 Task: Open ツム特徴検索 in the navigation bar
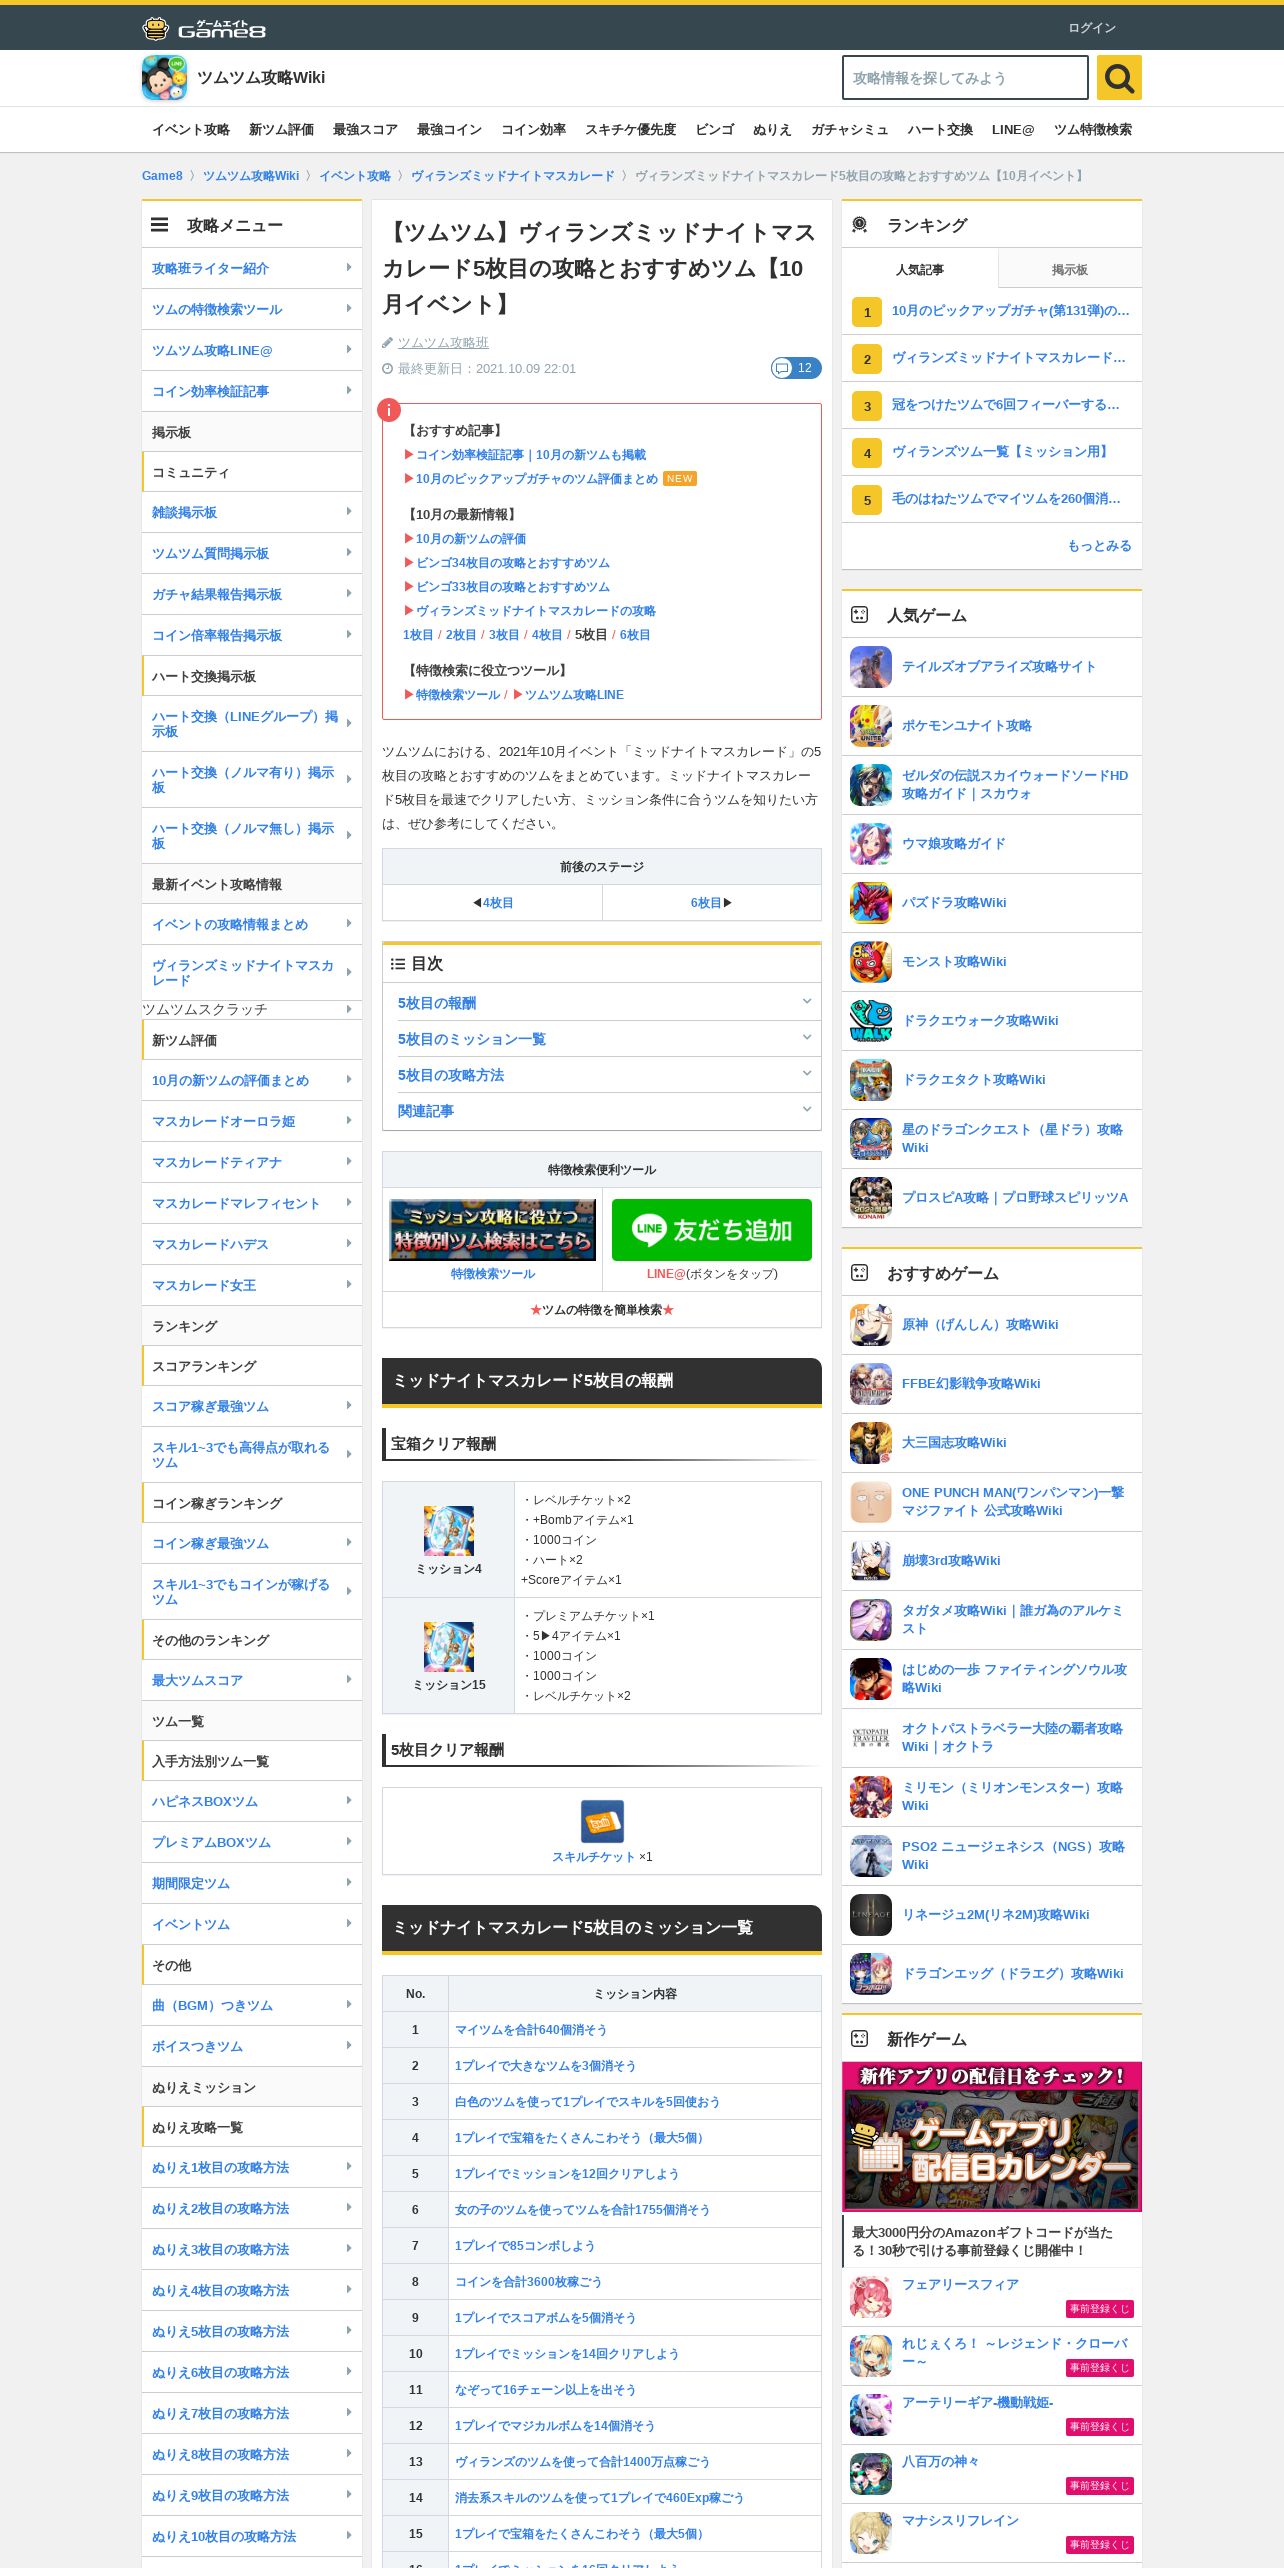[x=1093, y=130]
